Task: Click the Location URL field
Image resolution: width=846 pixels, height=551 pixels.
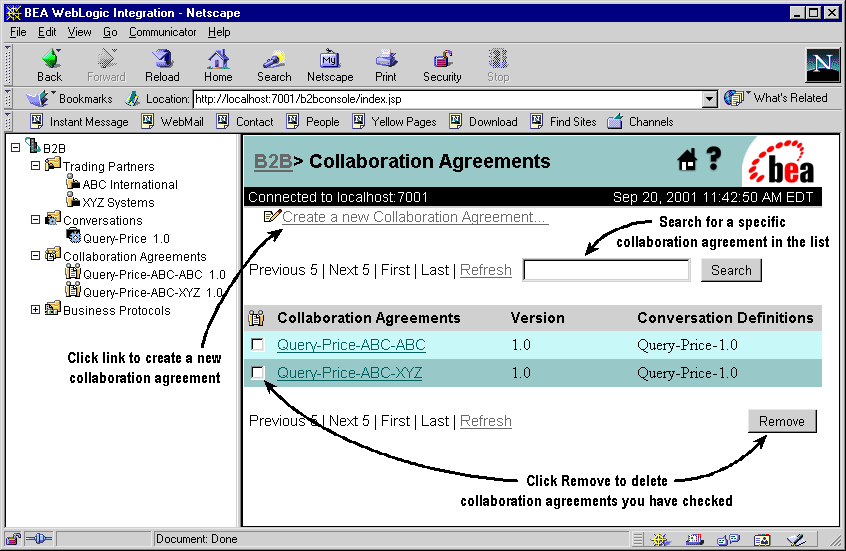Action: pyautogui.click(x=448, y=99)
